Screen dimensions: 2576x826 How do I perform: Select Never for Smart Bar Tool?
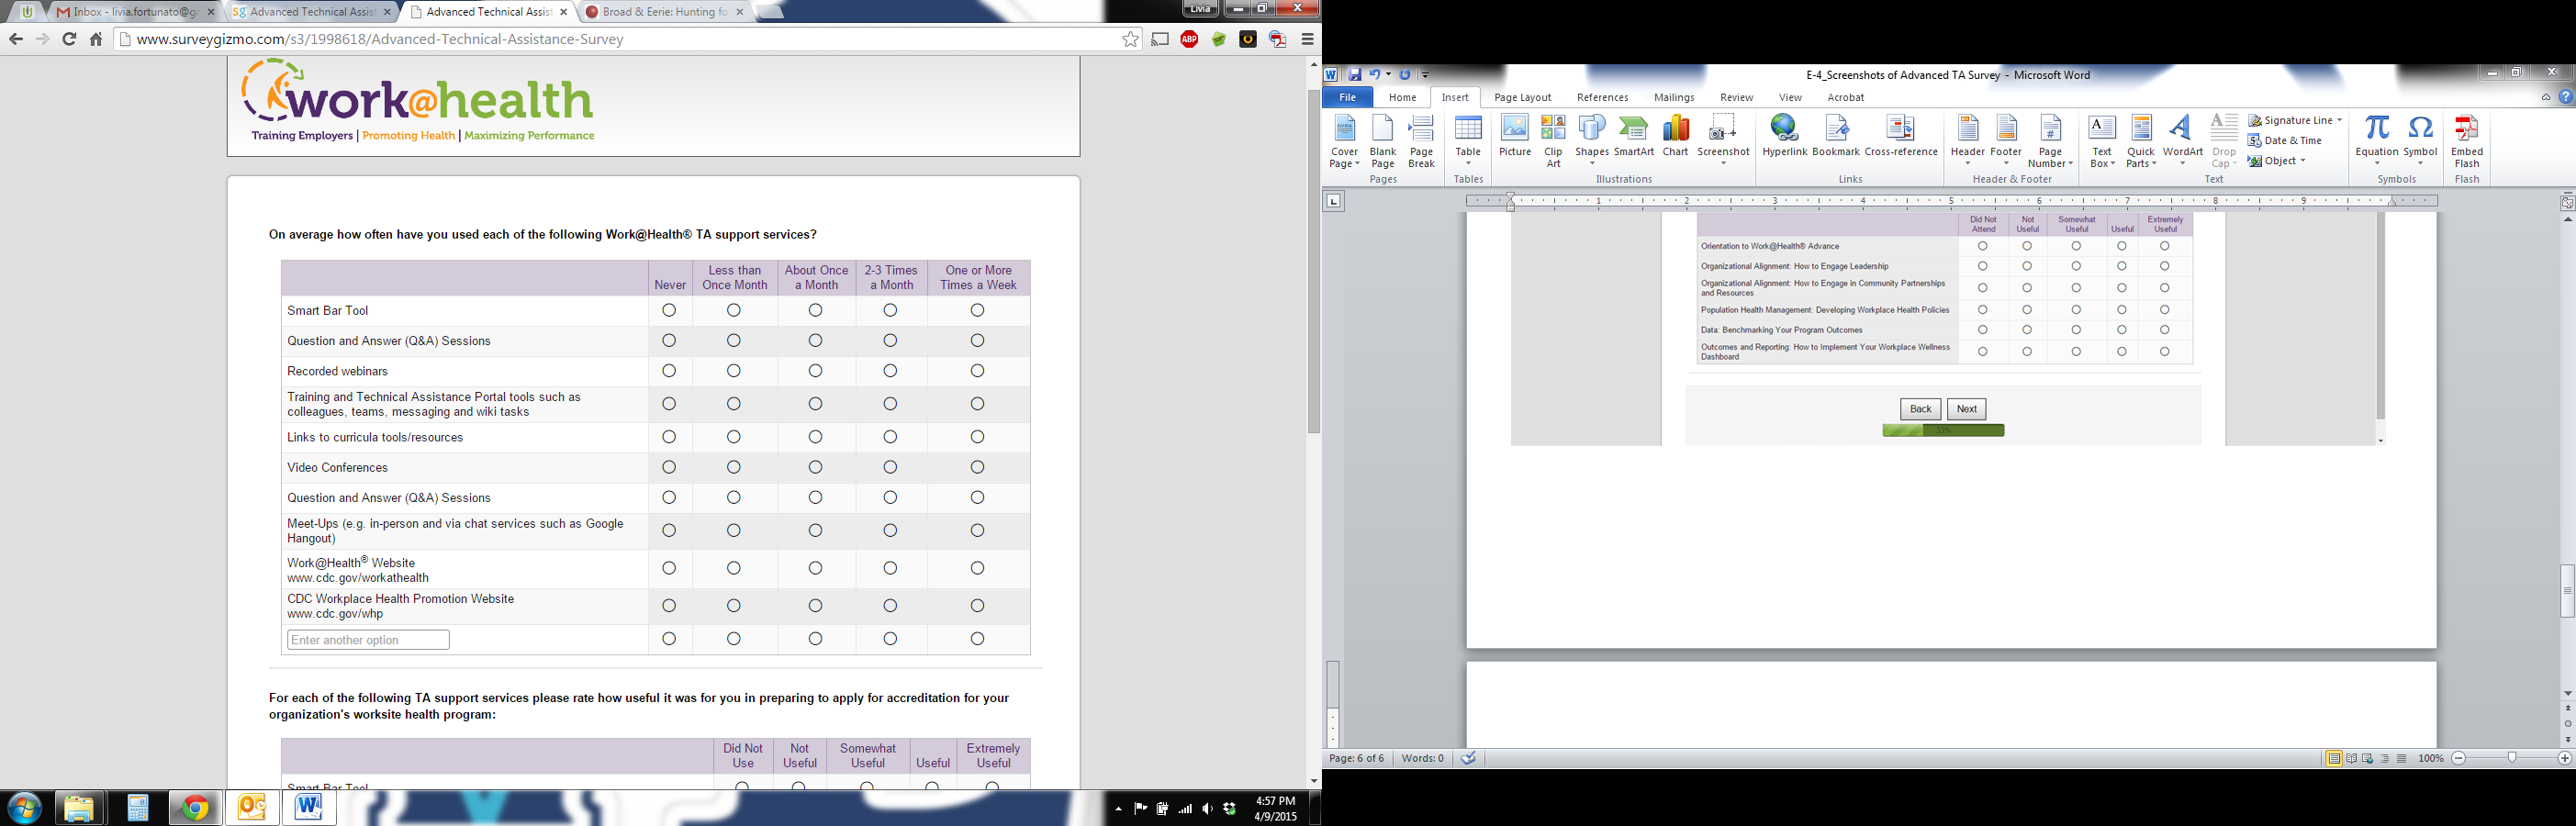669,310
